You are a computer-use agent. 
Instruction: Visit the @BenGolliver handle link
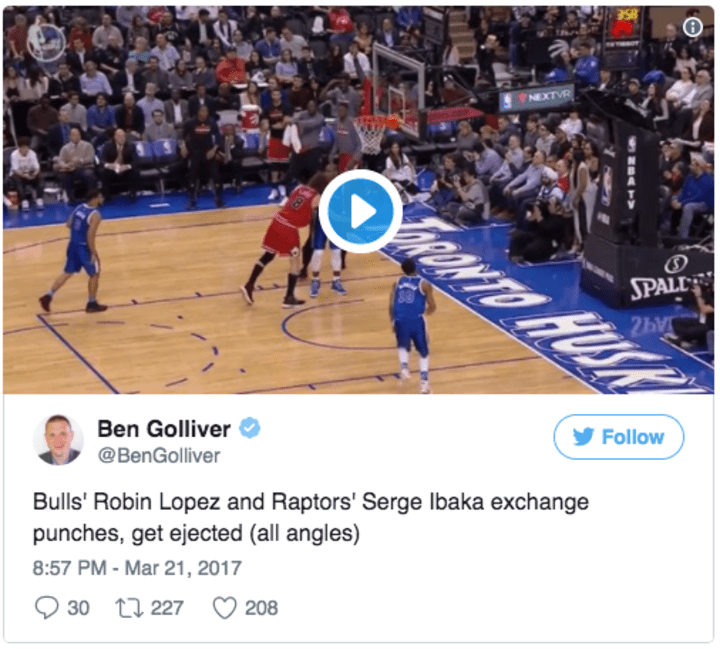coord(159,456)
